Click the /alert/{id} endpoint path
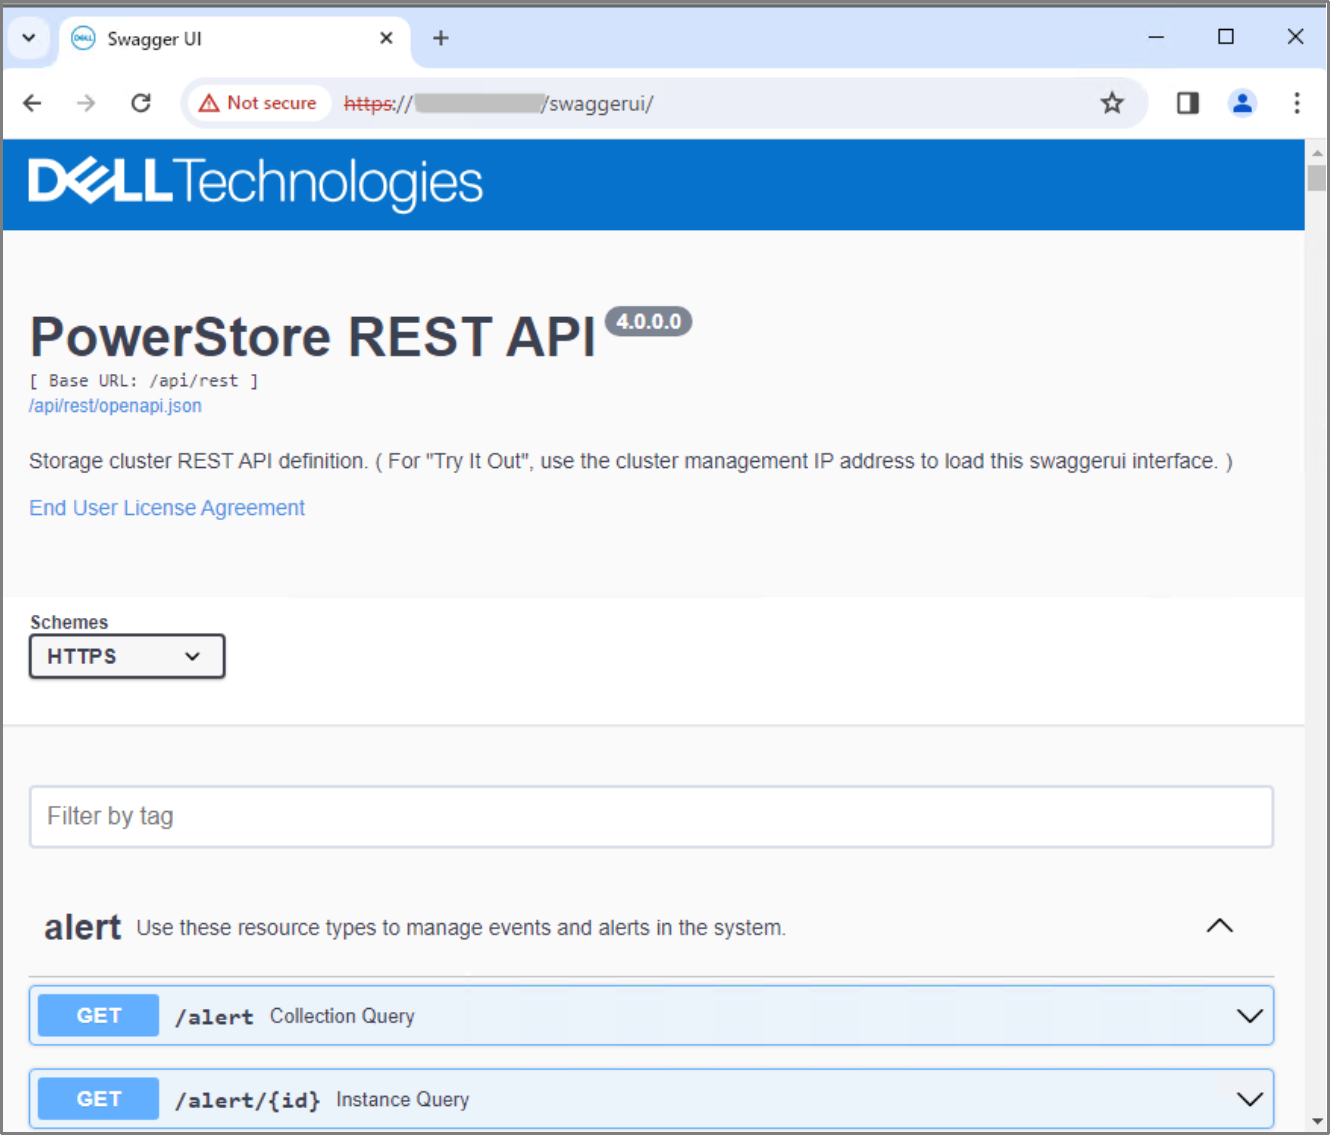This screenshot has height=1136, width=1330. 247,1100
